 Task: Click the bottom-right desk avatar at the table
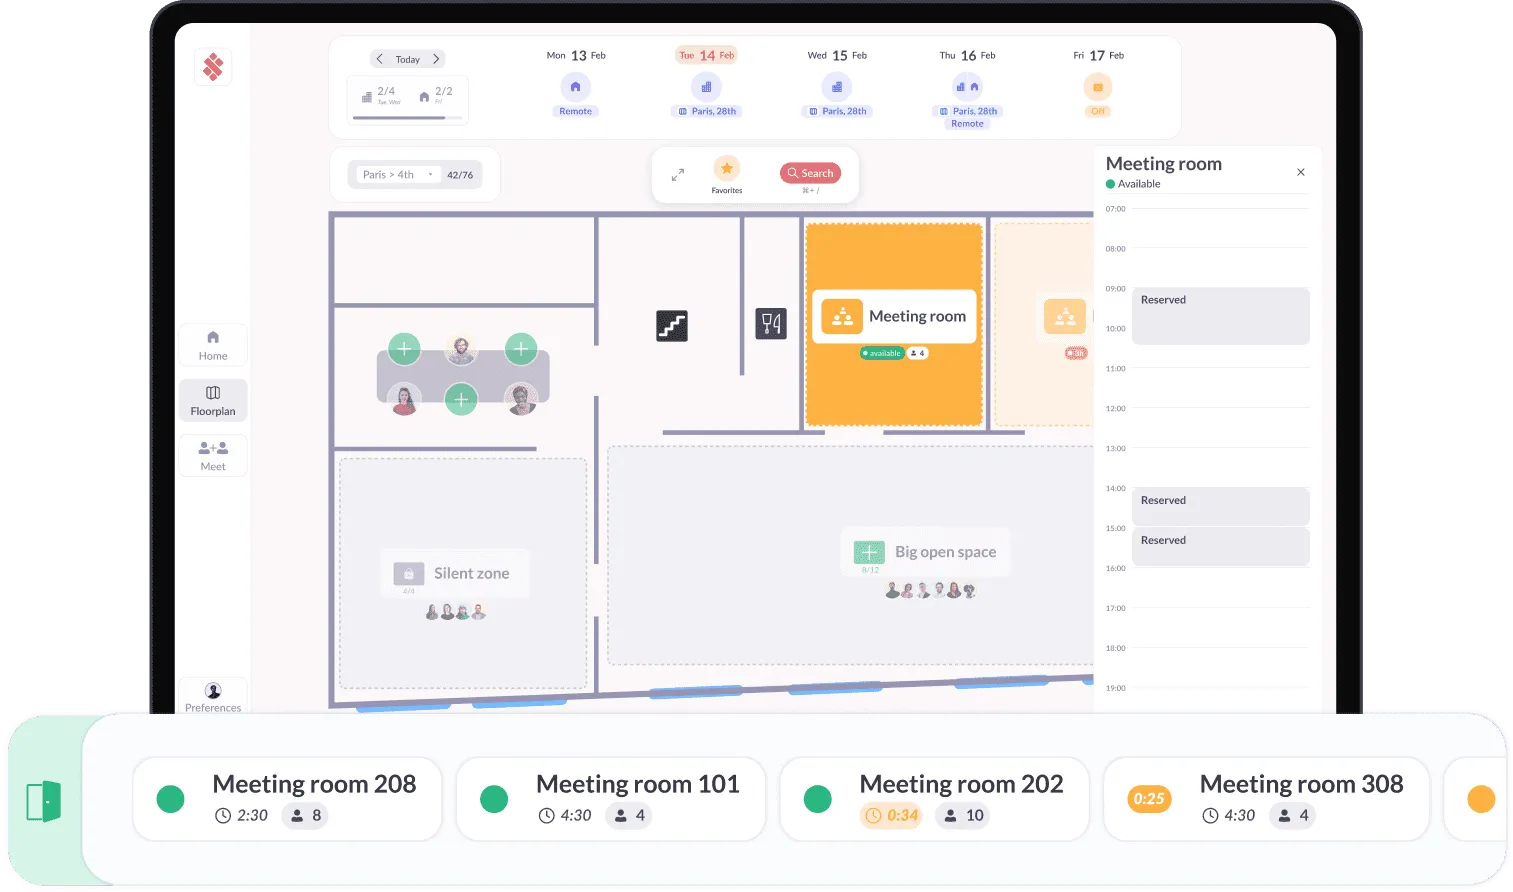[x=521, y=400]
